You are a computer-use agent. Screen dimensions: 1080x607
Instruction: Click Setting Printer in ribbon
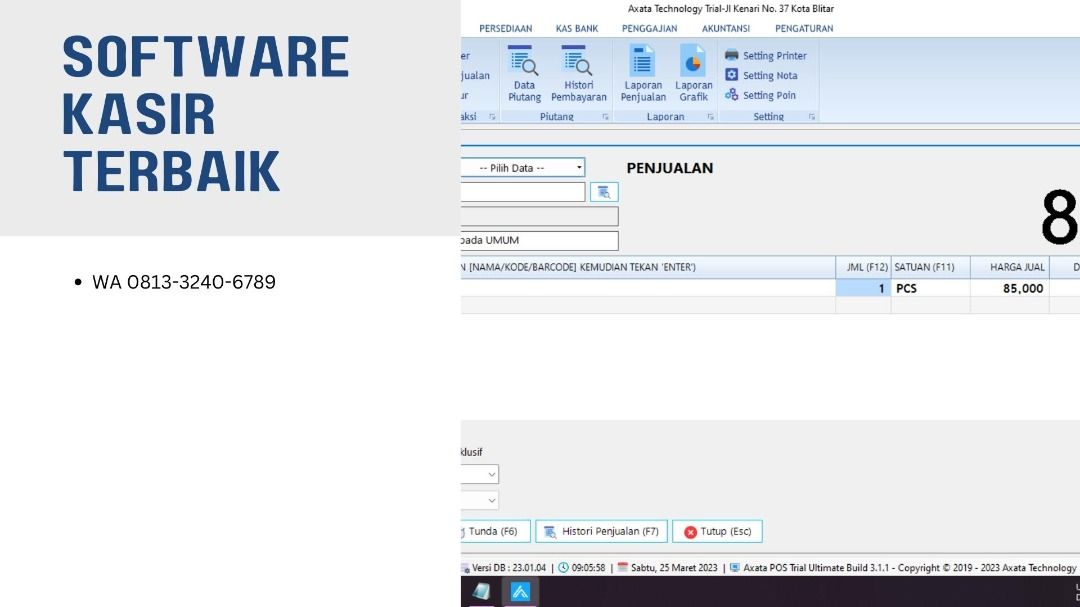(766, 56)
